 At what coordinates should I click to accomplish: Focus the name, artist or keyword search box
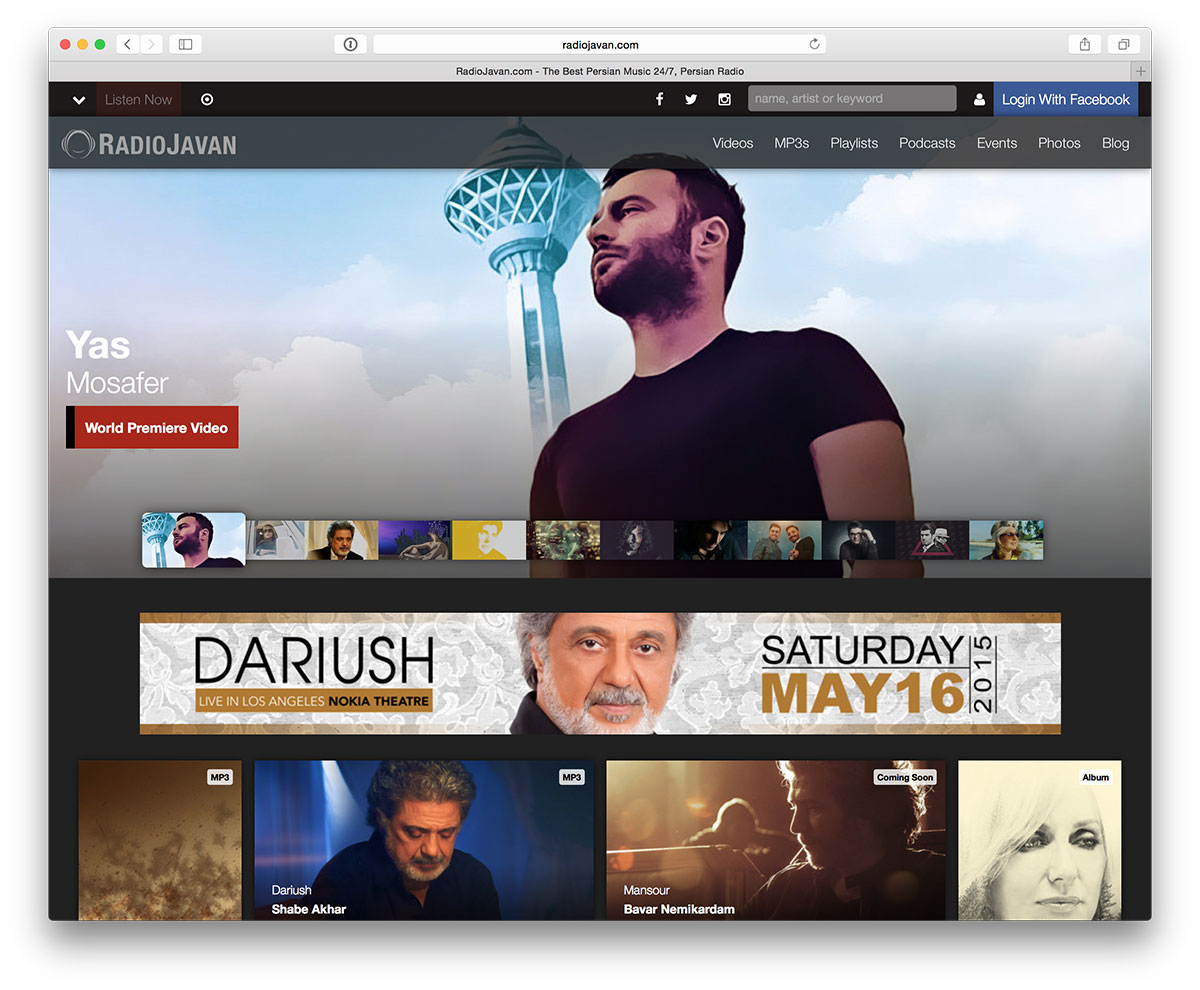pyautogui.click(x=852, y=99)
